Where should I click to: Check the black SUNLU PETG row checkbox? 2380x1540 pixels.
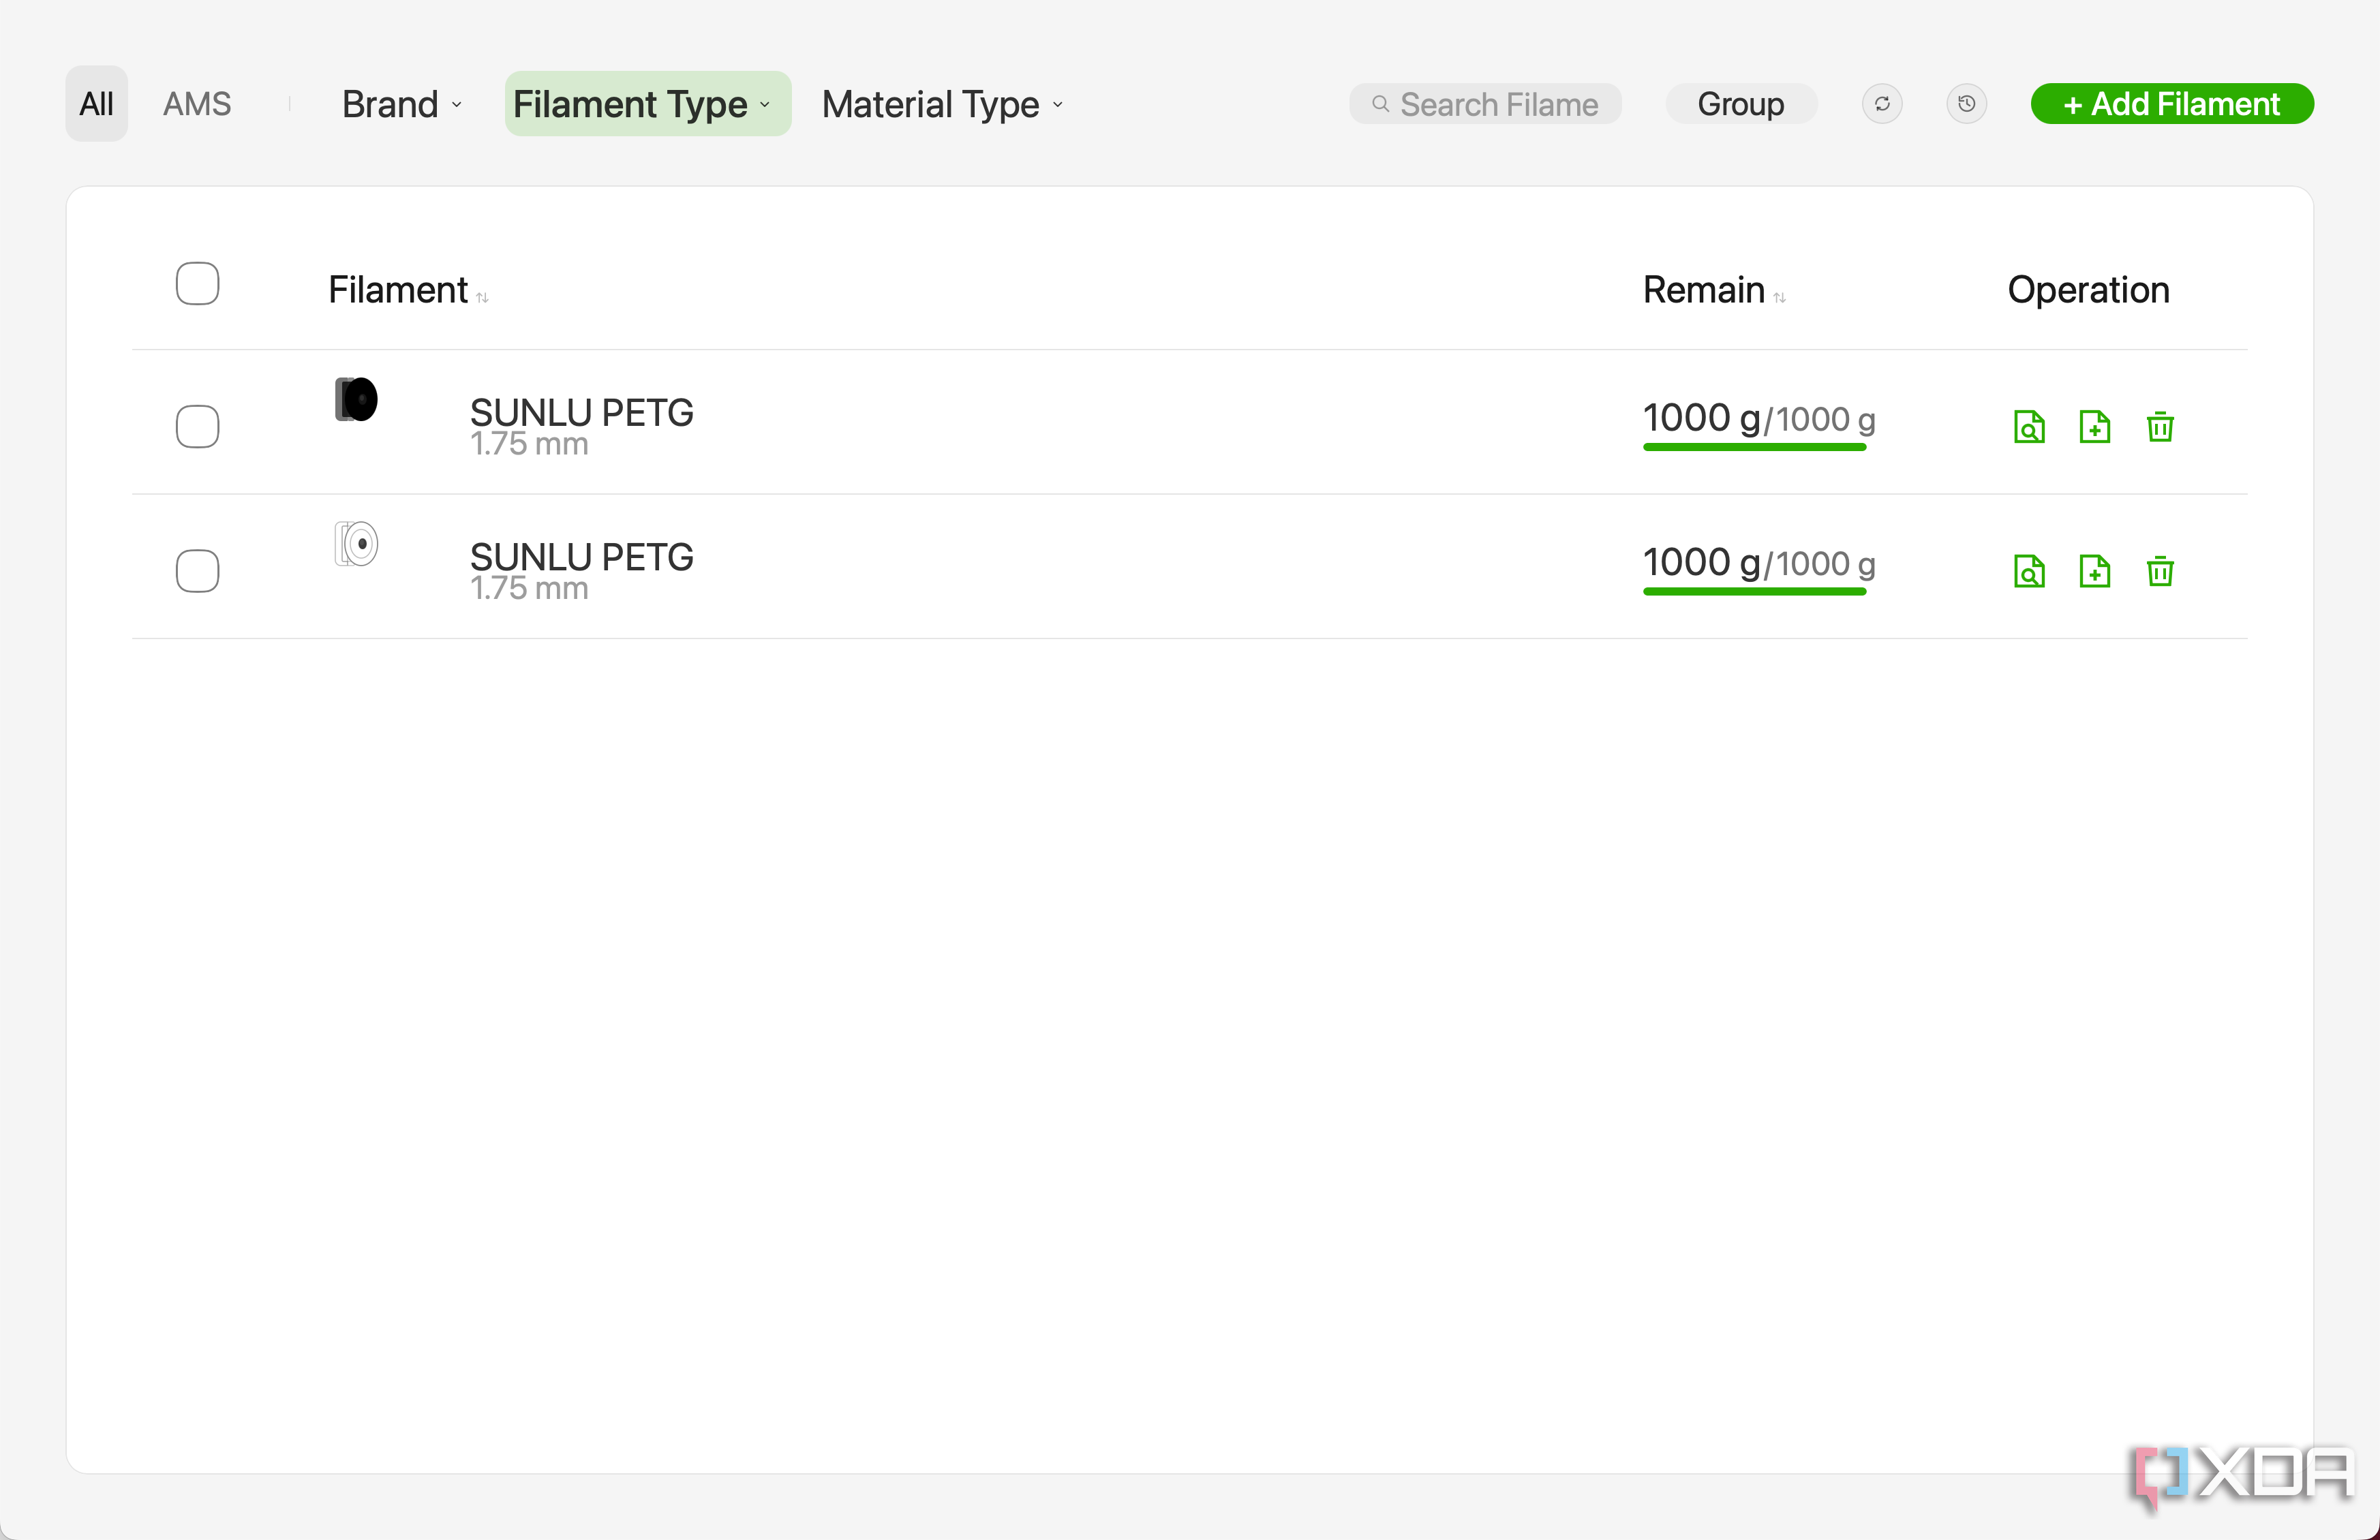click(x=197, y=427)
